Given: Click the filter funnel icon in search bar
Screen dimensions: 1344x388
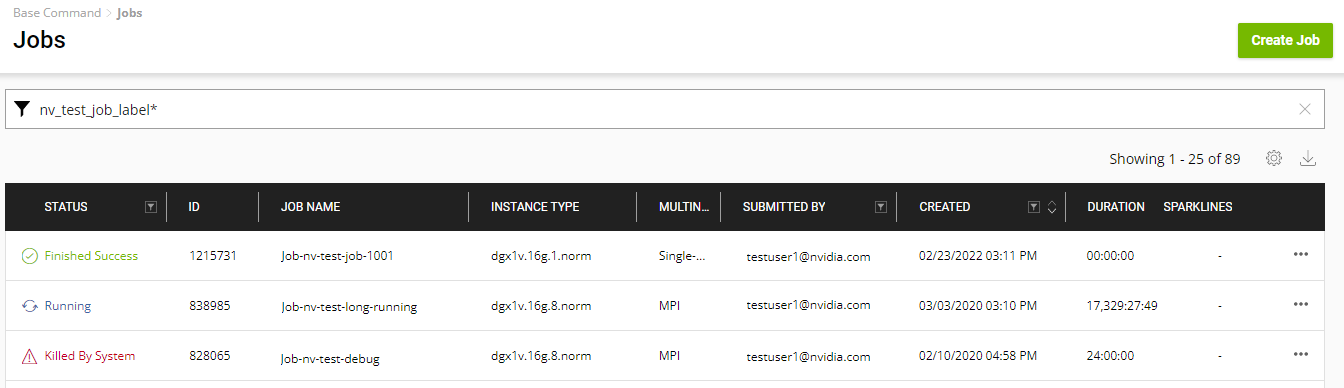Looking at the screenshot, I should click(22, 108).
